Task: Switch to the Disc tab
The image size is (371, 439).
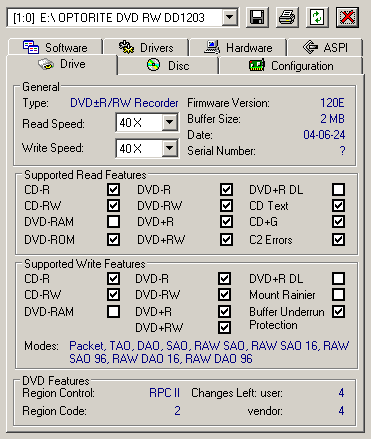Action: click(x=168, y=65)
